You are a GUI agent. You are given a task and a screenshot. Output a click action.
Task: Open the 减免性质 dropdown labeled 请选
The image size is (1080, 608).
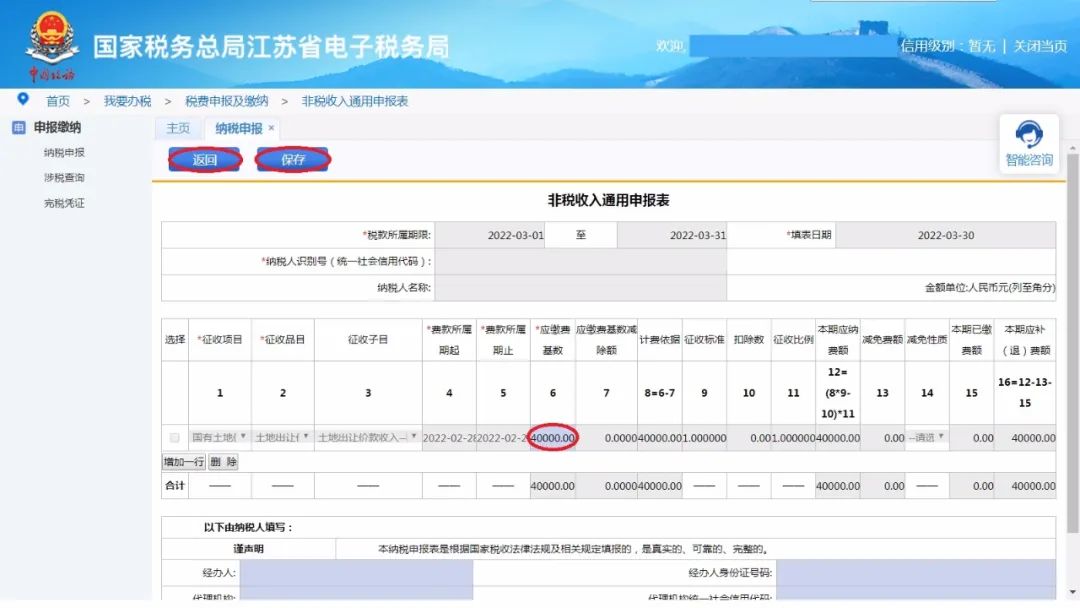pos(926,437)
